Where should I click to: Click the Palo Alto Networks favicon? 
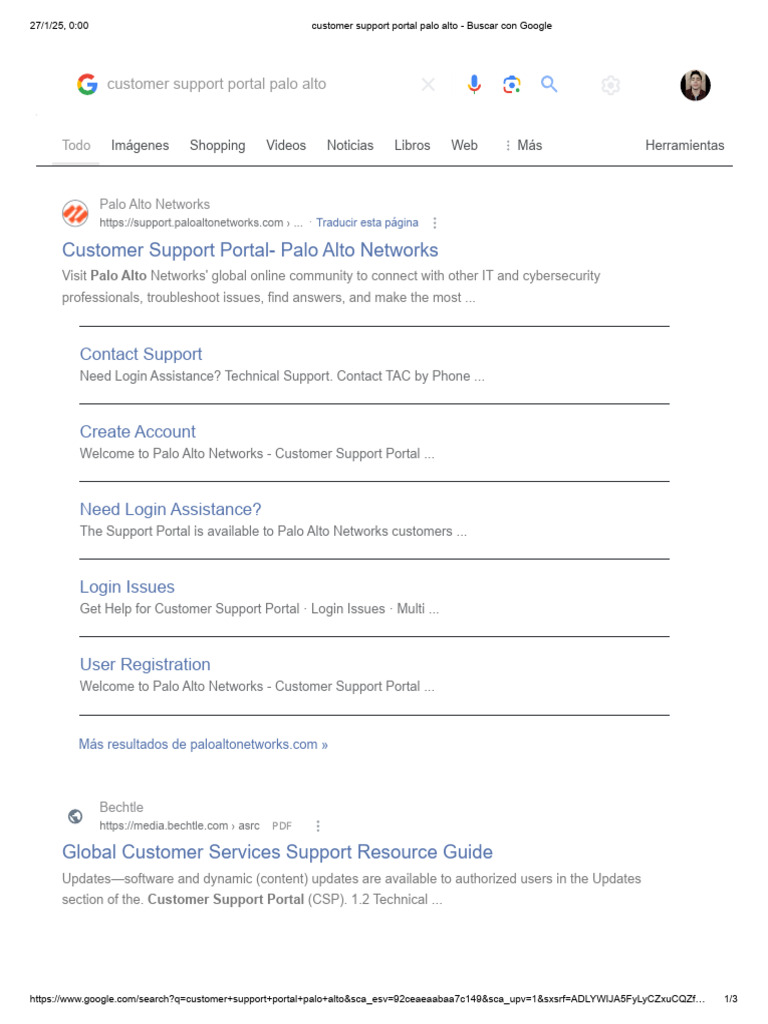click(76, 214)
